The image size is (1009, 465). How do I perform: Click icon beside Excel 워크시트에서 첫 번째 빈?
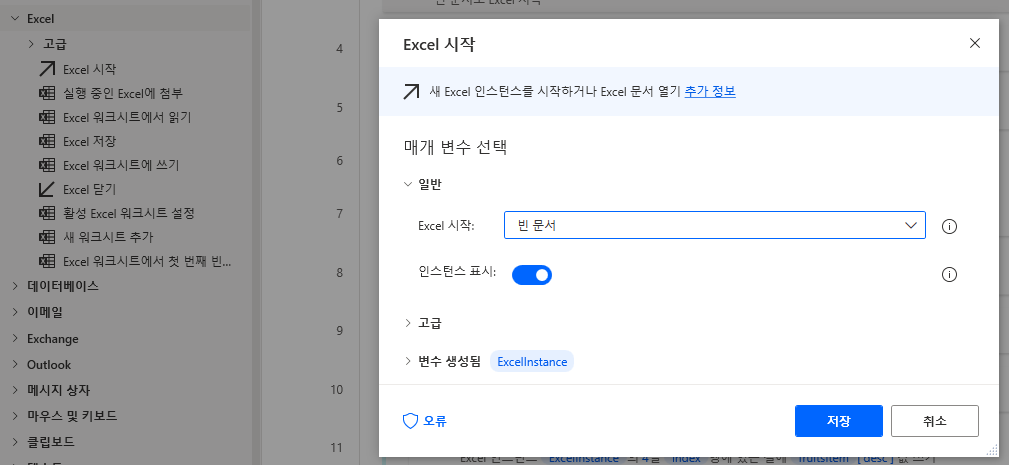[x=47, y=261]
